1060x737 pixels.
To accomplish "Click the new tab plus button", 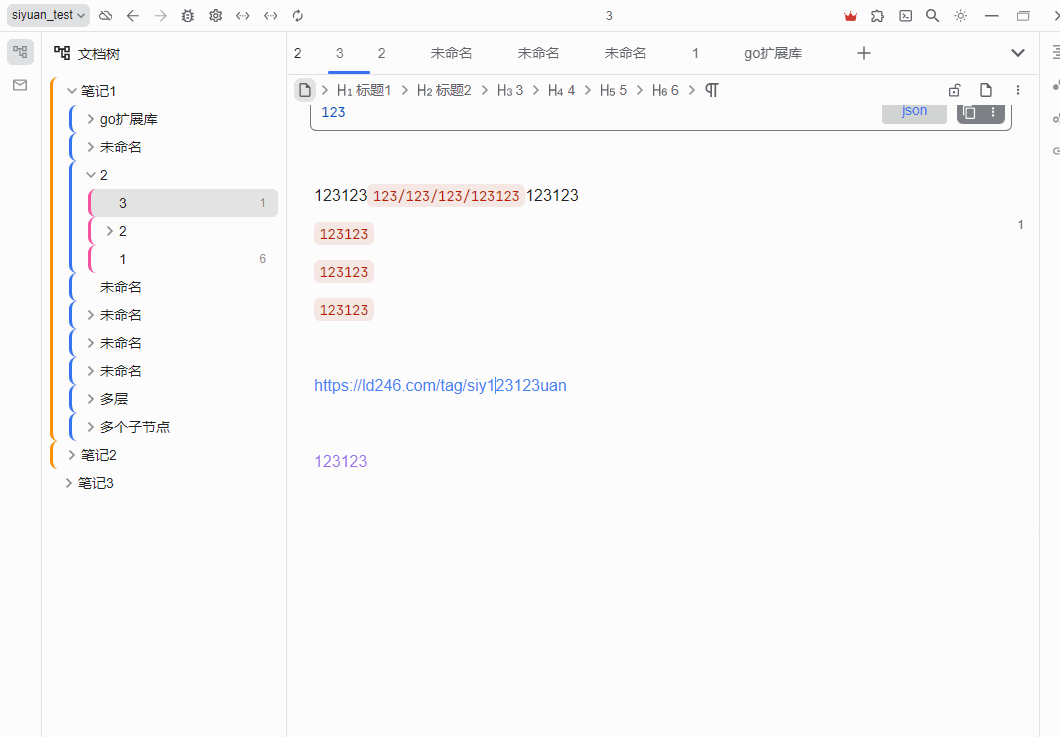I will (863, 53).
